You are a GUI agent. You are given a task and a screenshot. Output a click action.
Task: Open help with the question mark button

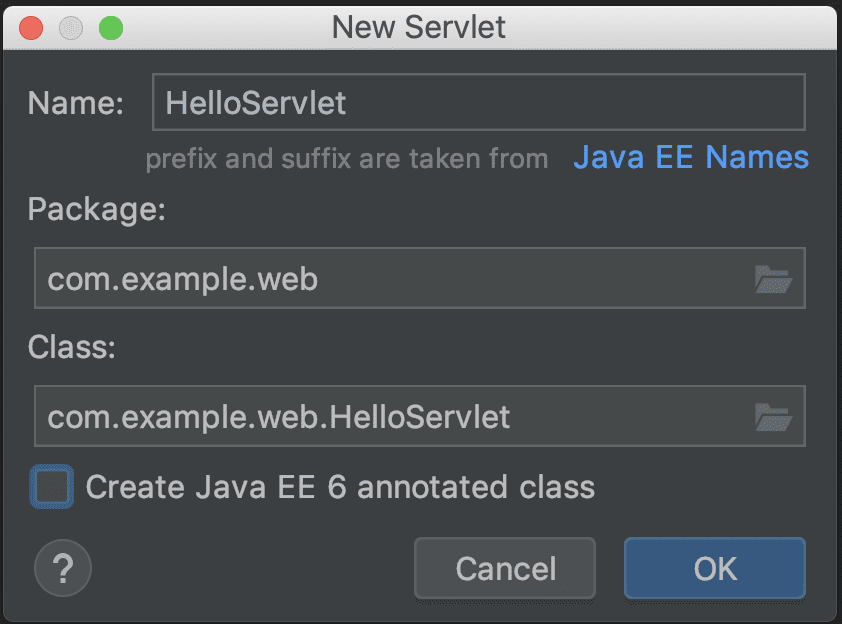pyautogui.click(x=63, y=568)
